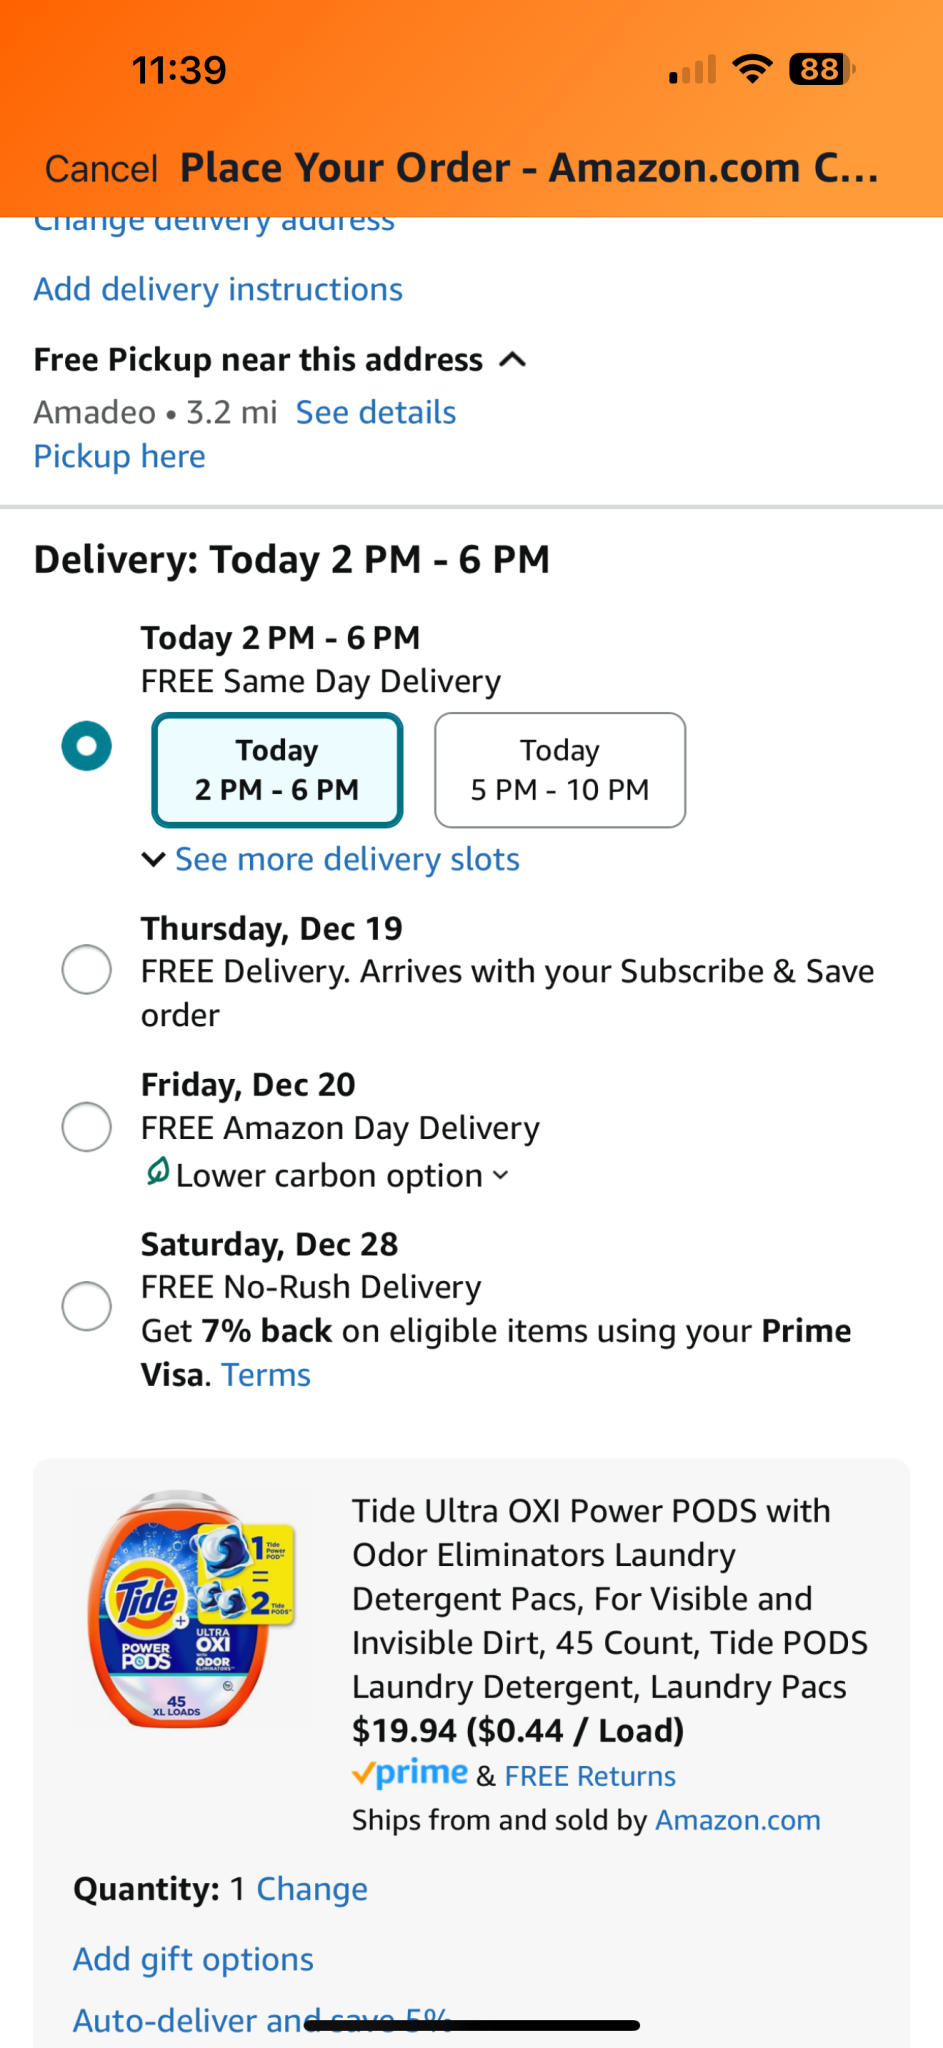Open Lower carbon option dropdown arrow

pos(501,1175)
